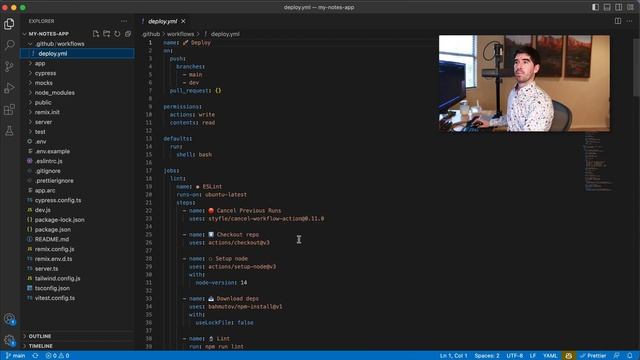Open the Explorer view in activity bar
This screenshot has width=640, height=360.
pyautogui.click(x=9, y=24)
